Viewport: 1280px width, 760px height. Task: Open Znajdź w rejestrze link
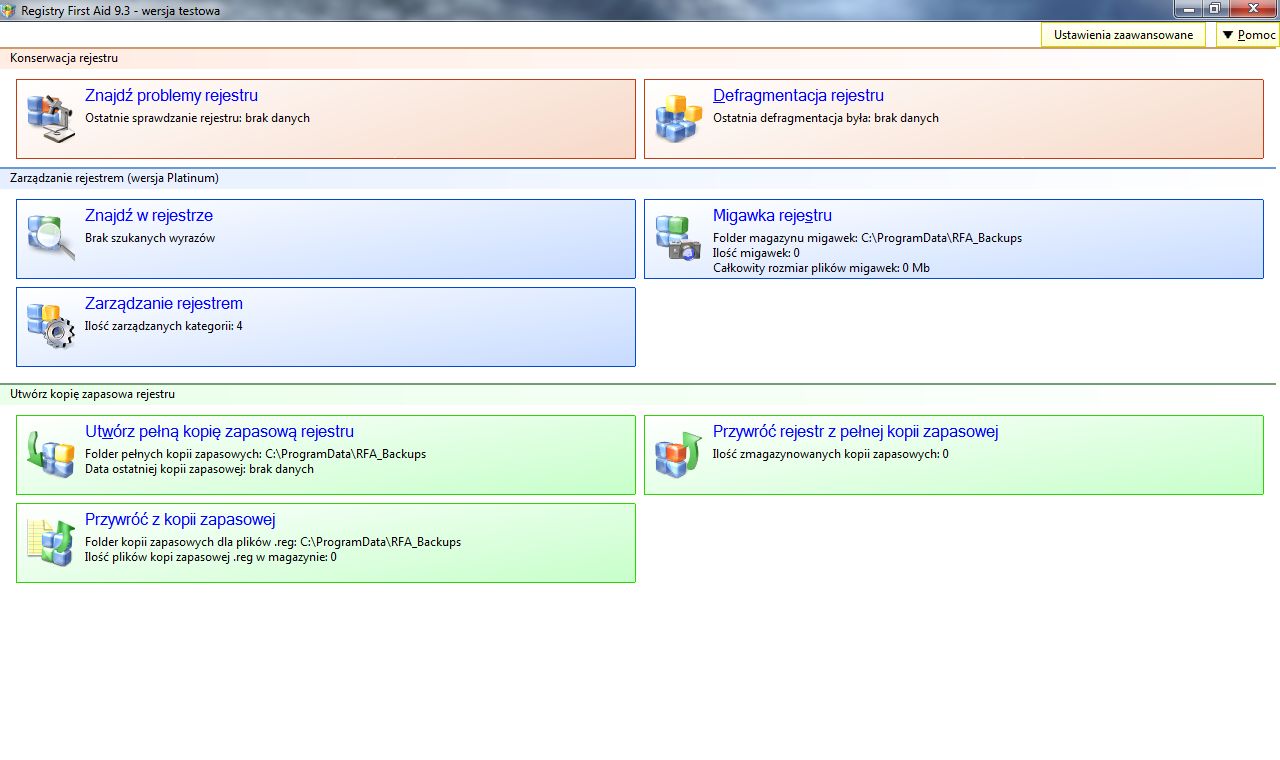pos(149,216)
